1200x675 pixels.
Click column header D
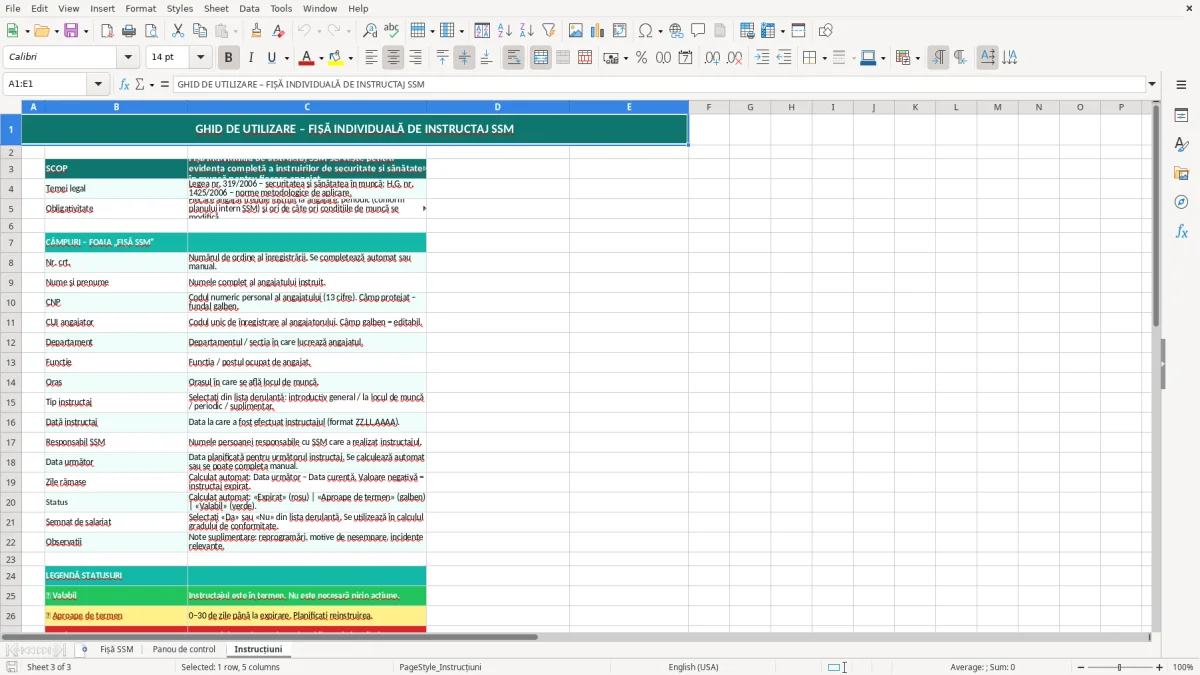[x=497, y=107]
